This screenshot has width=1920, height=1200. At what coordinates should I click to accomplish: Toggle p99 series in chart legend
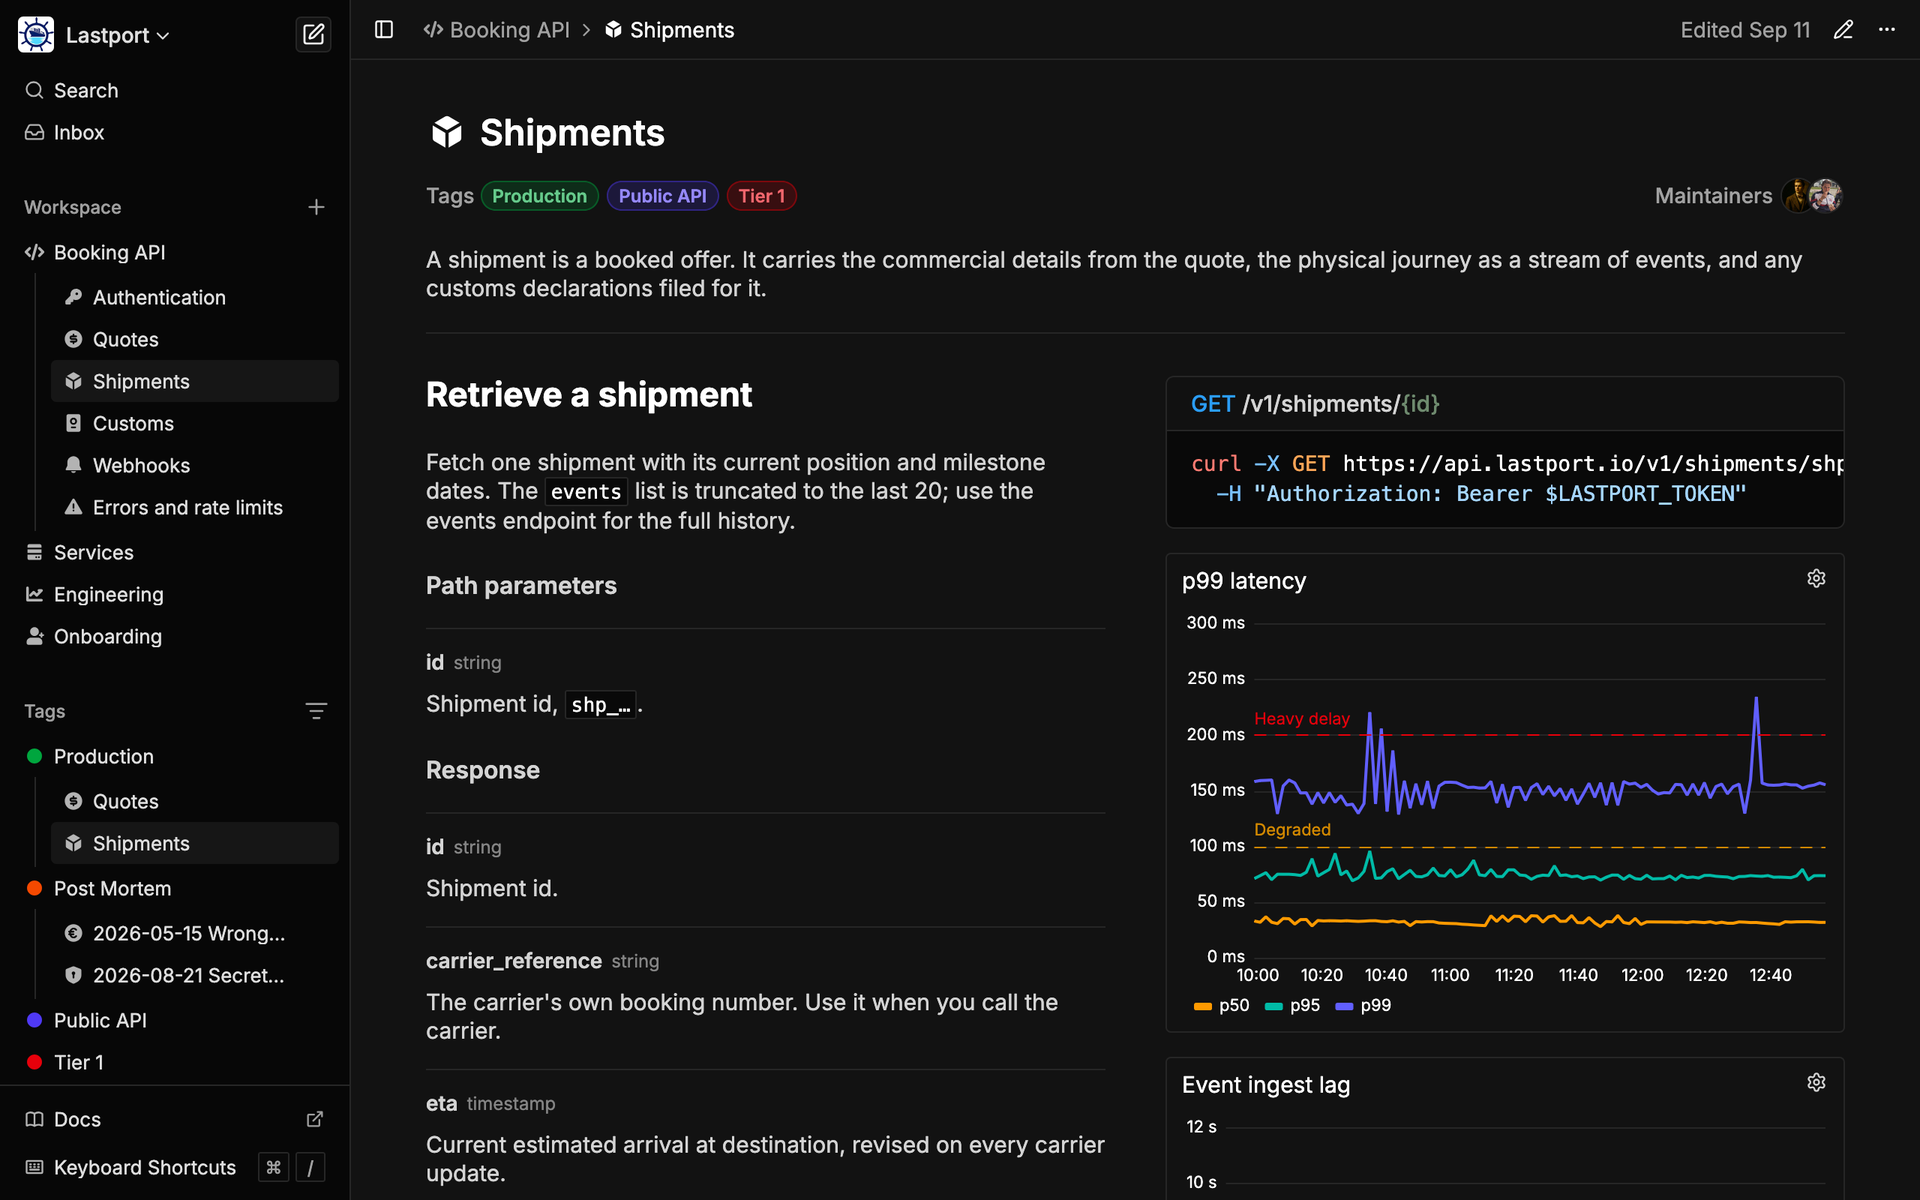[x=1363, y=1005]
